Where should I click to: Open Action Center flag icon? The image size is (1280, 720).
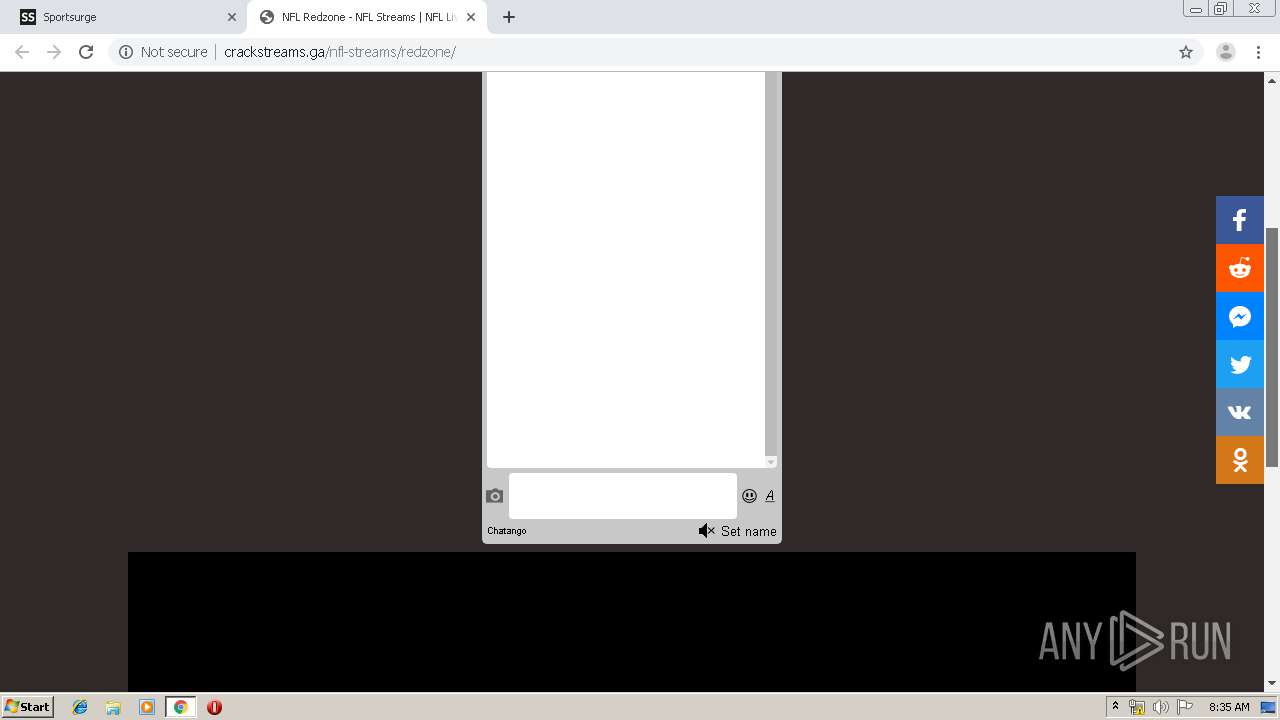(x=1185, y=707)
